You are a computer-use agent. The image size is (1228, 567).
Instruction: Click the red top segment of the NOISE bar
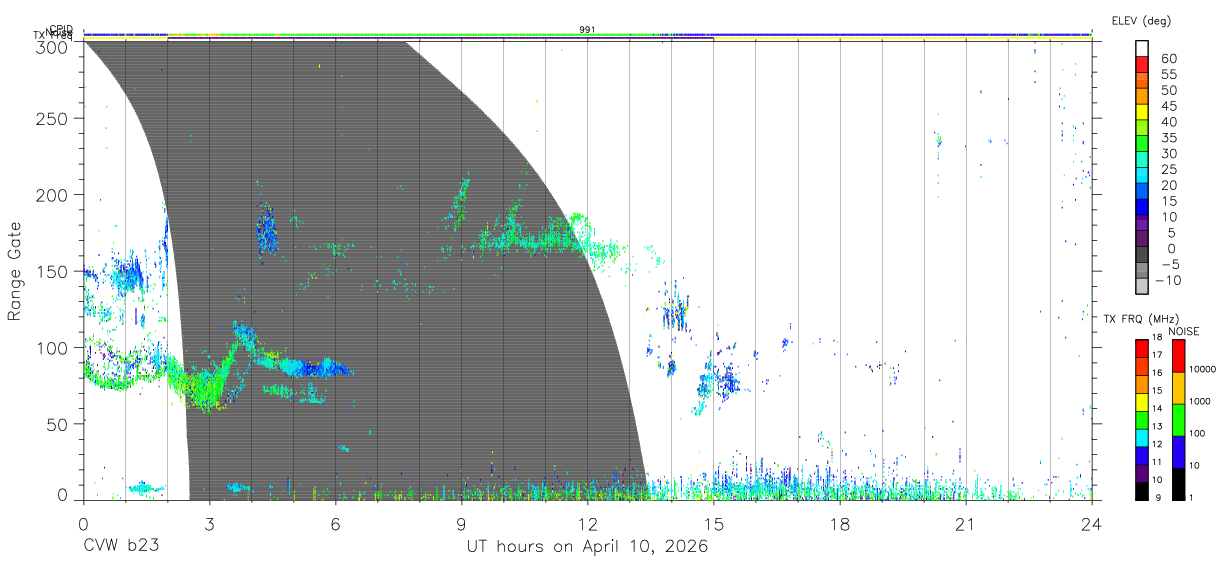[1178, 356]
